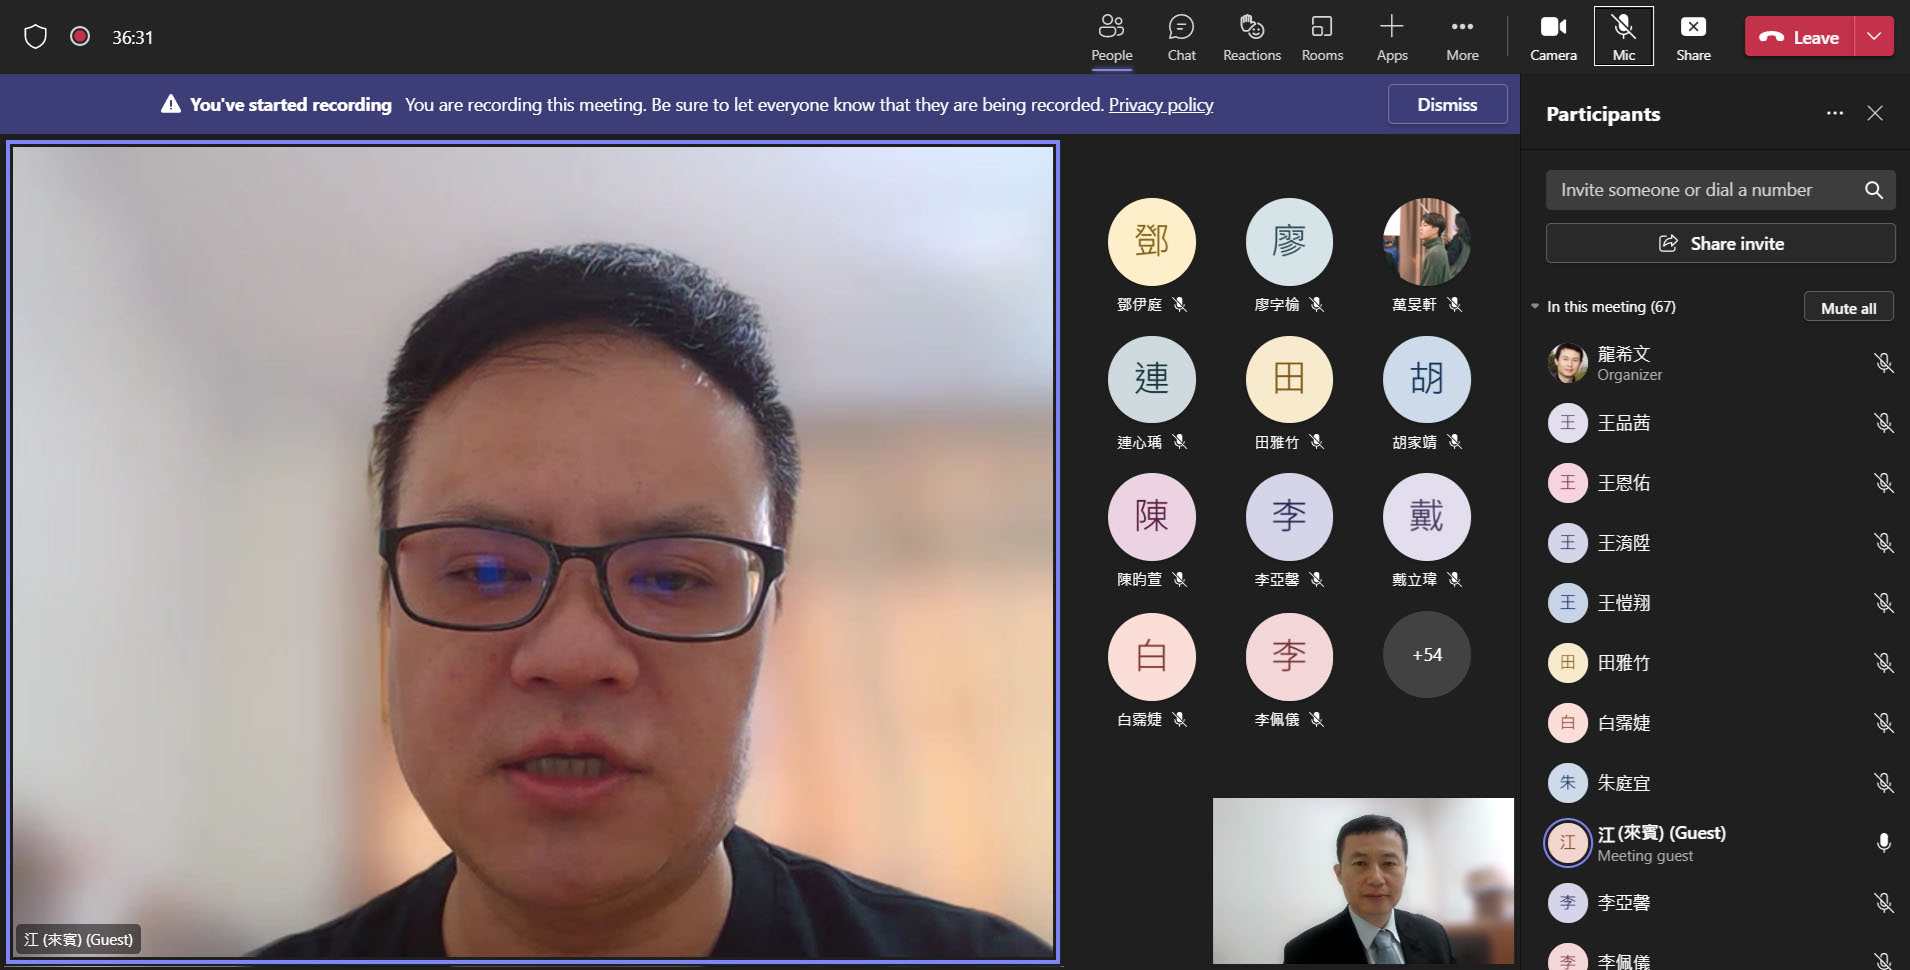This screenshot has height=970, width=1910.
Task: Open the More actions menu
Action: [x=1462, y=38]
